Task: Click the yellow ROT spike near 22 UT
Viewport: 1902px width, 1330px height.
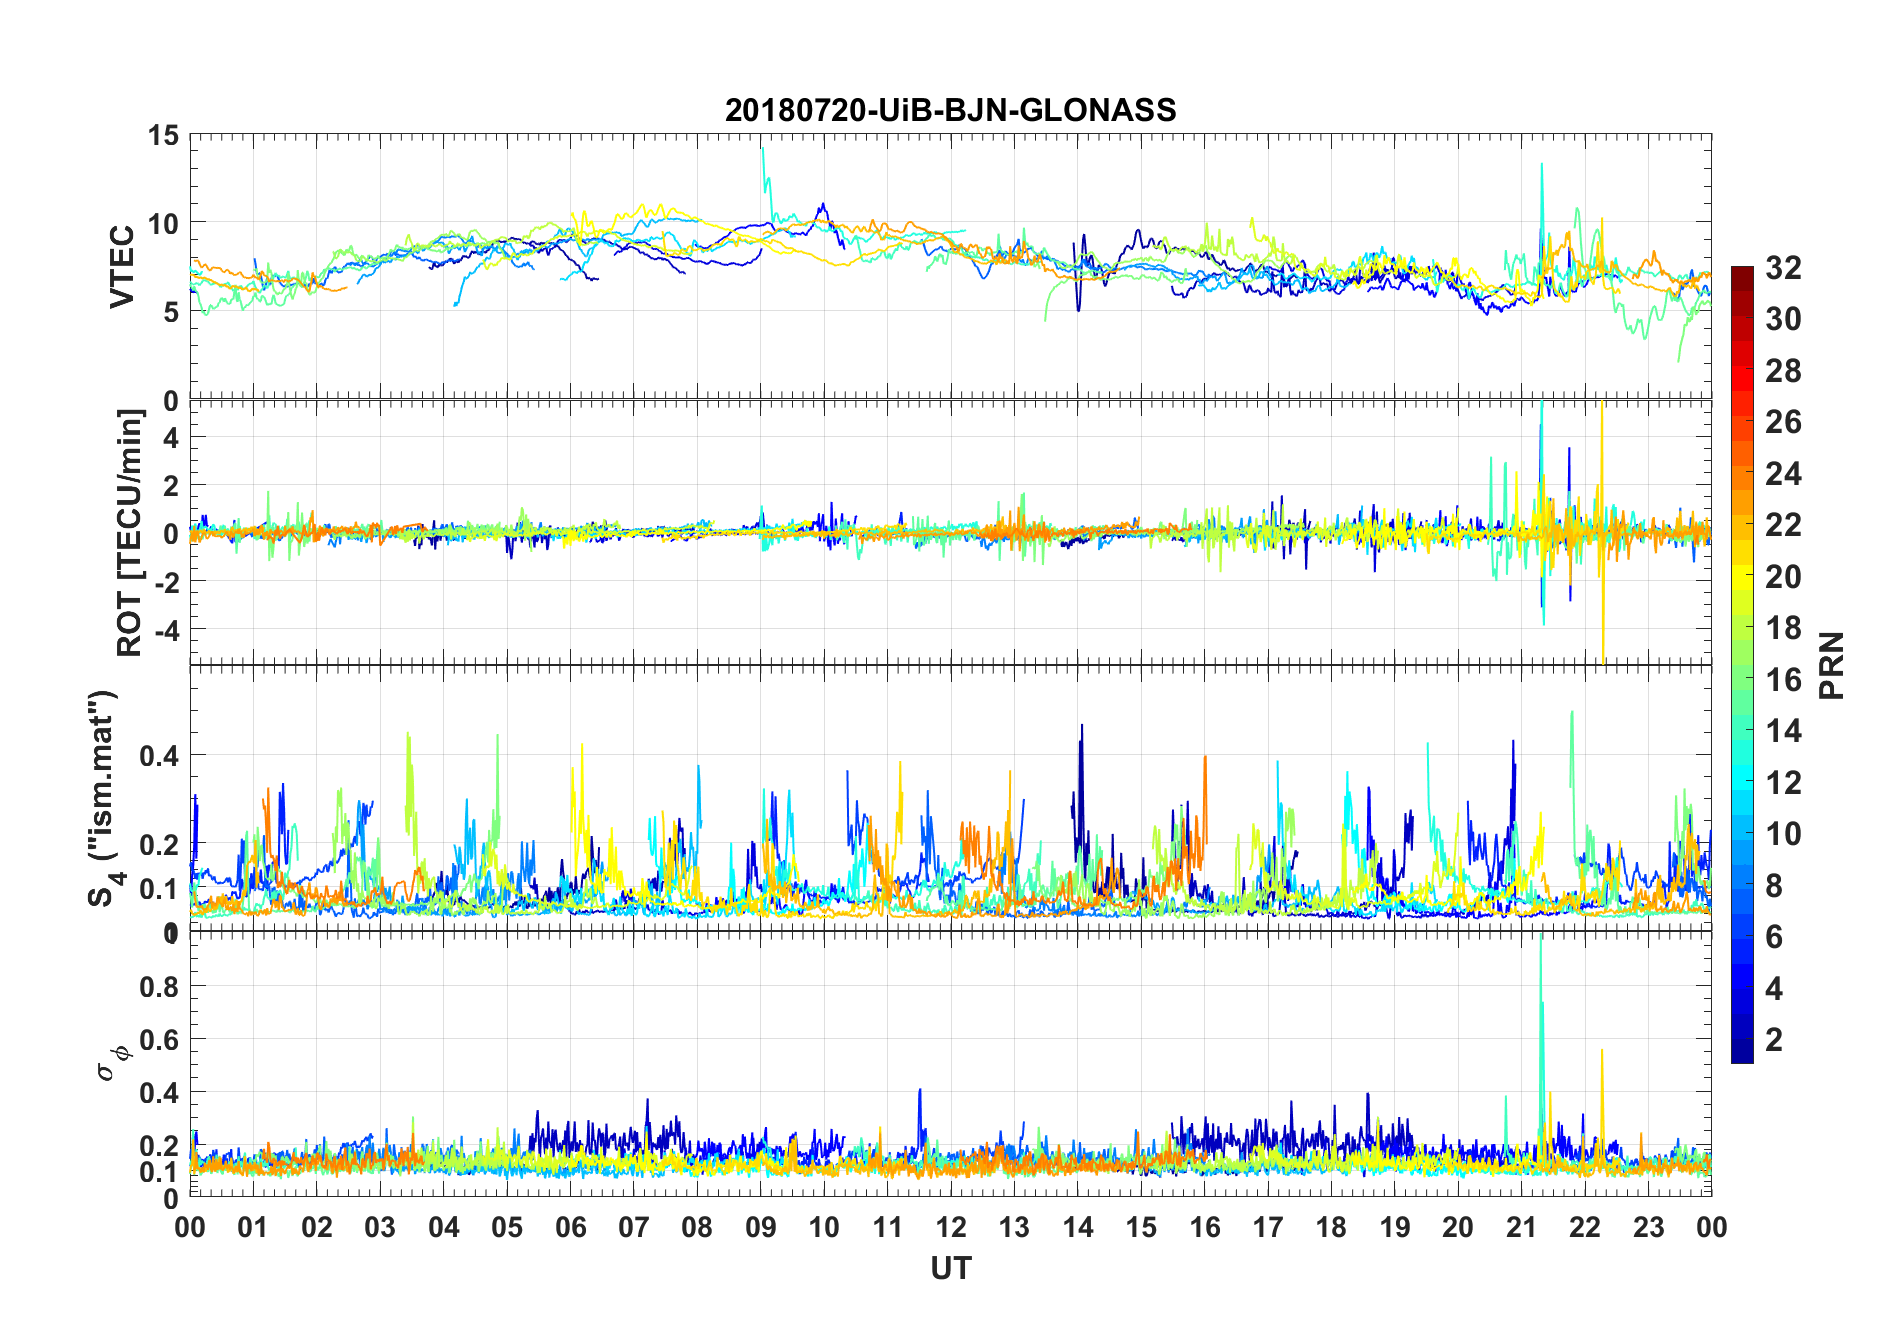Action: point(1602,530)
